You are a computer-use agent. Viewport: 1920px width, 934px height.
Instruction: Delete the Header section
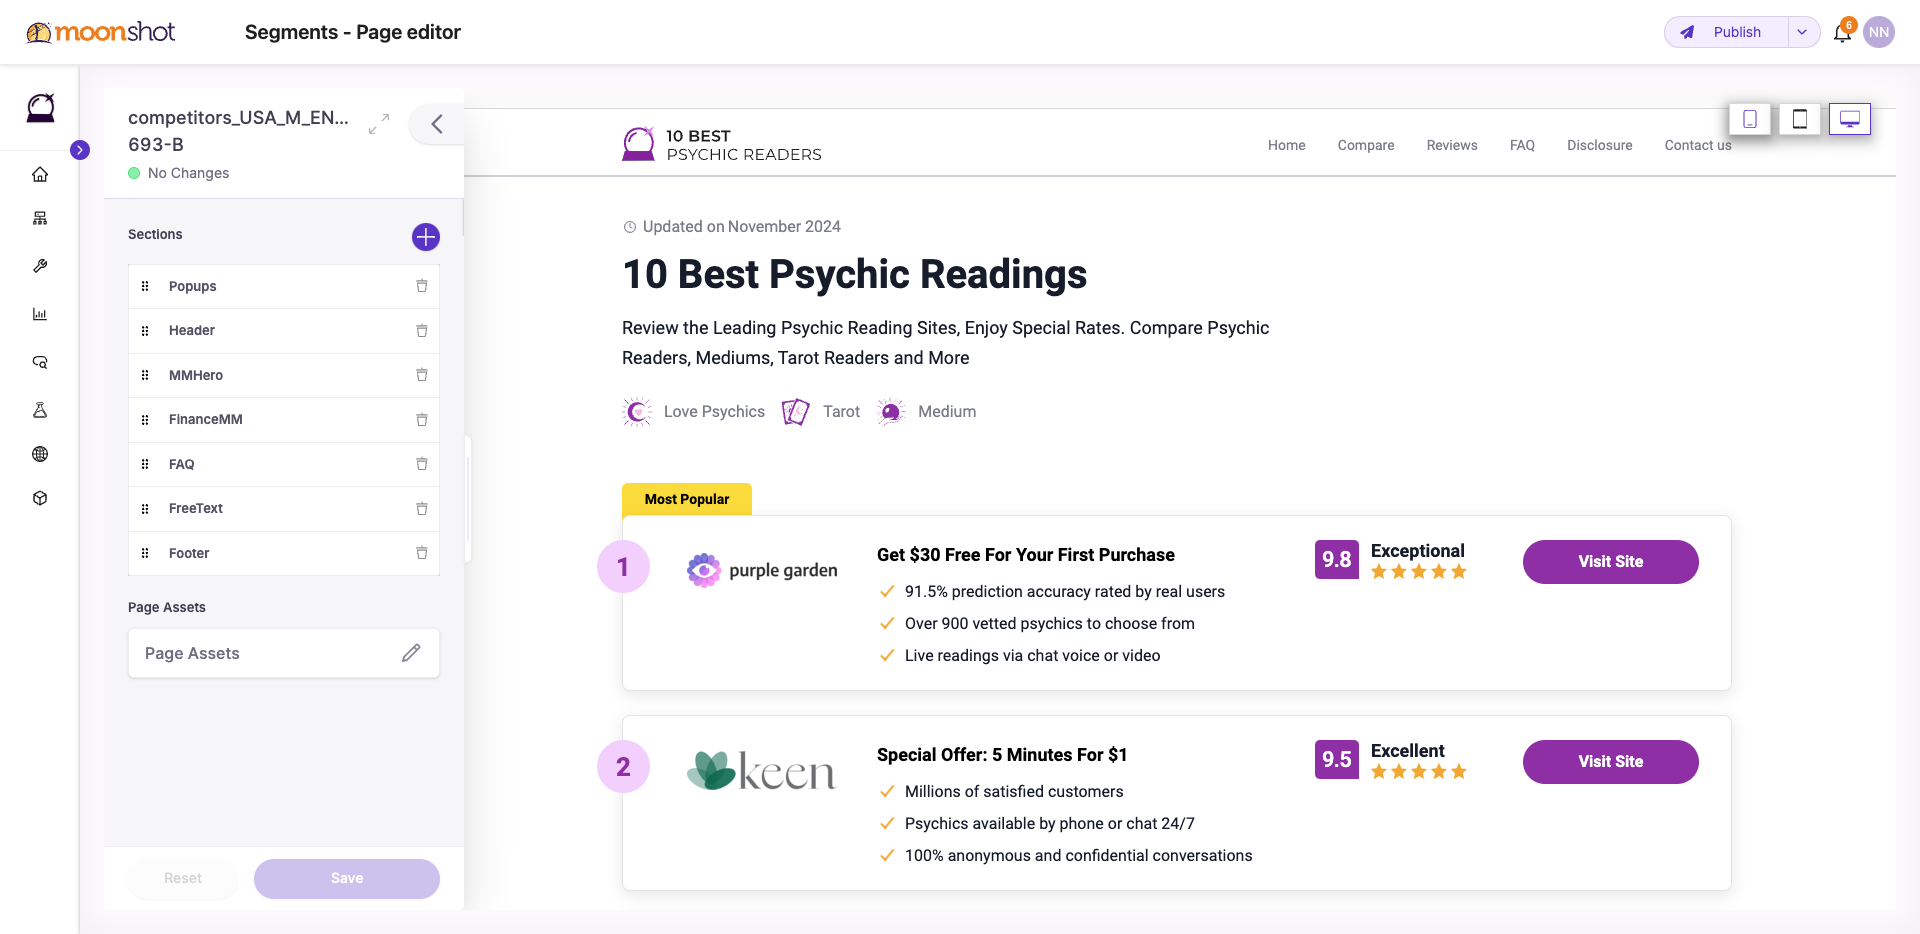pyautogui.click(x=422, y=331)
